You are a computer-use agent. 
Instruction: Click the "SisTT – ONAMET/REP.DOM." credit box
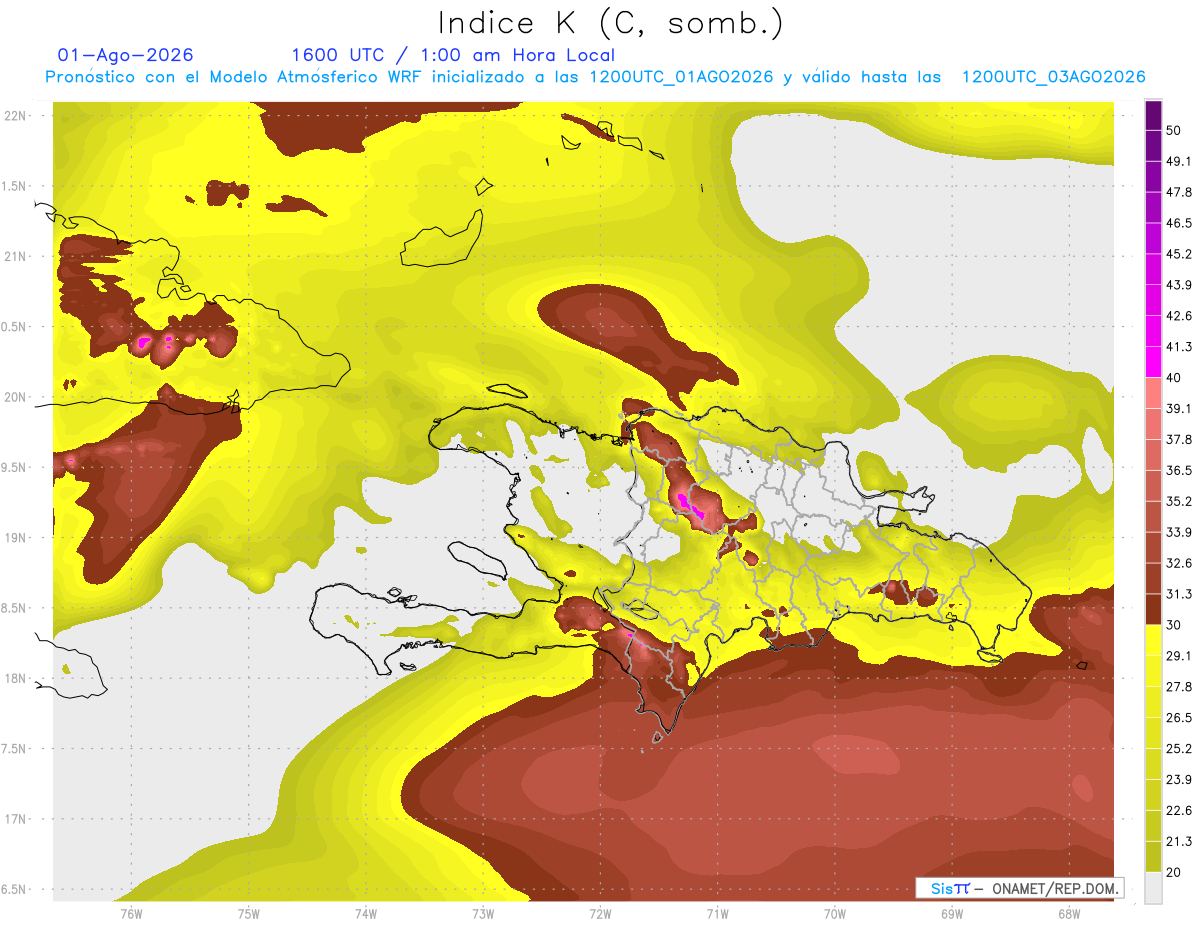1019,888
